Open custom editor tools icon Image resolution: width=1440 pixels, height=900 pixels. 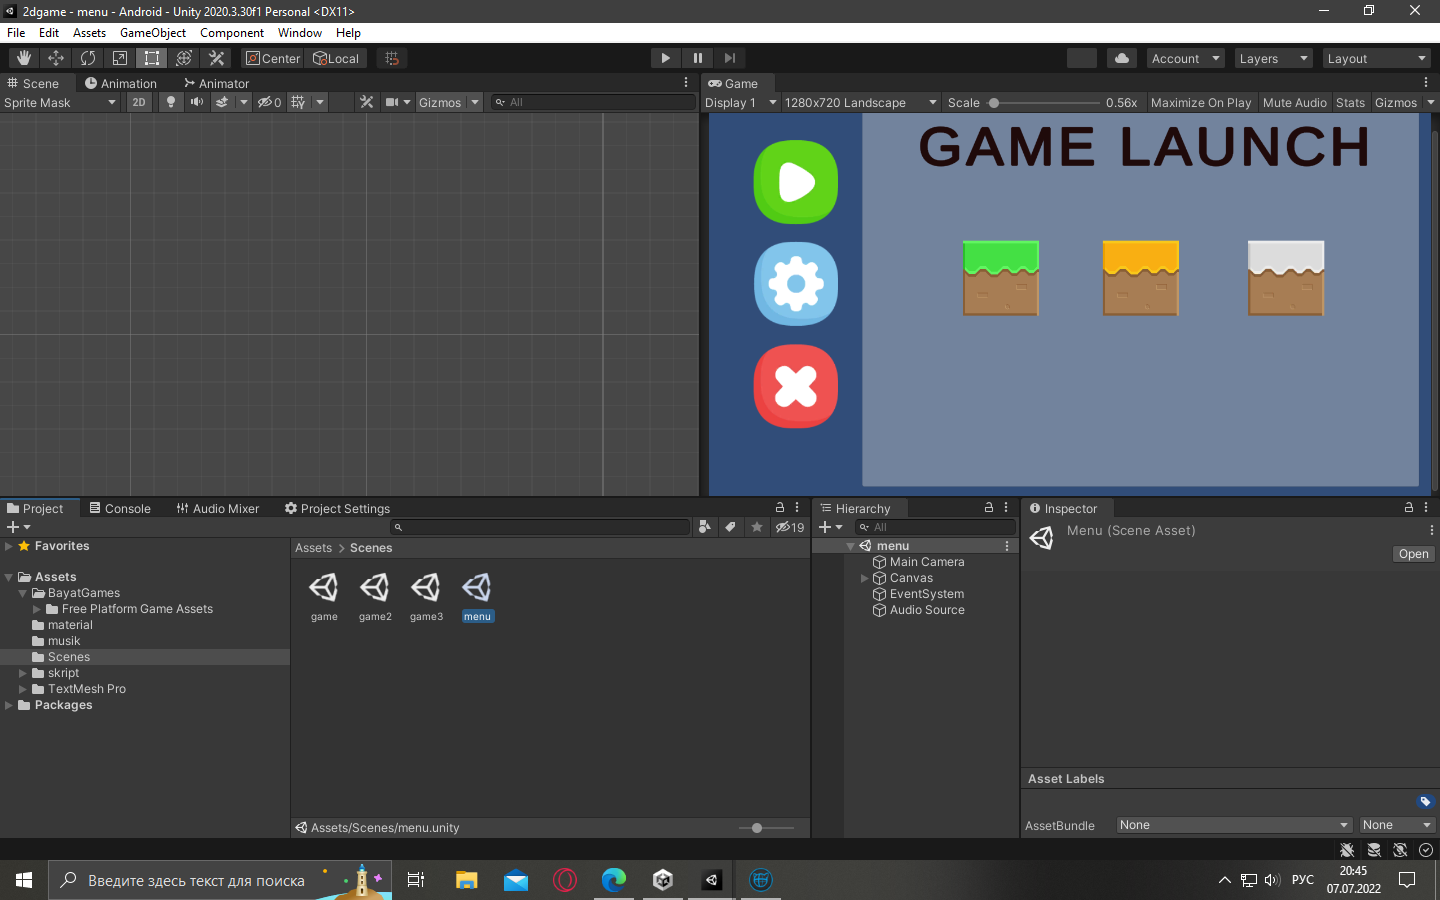coord(216,58)
